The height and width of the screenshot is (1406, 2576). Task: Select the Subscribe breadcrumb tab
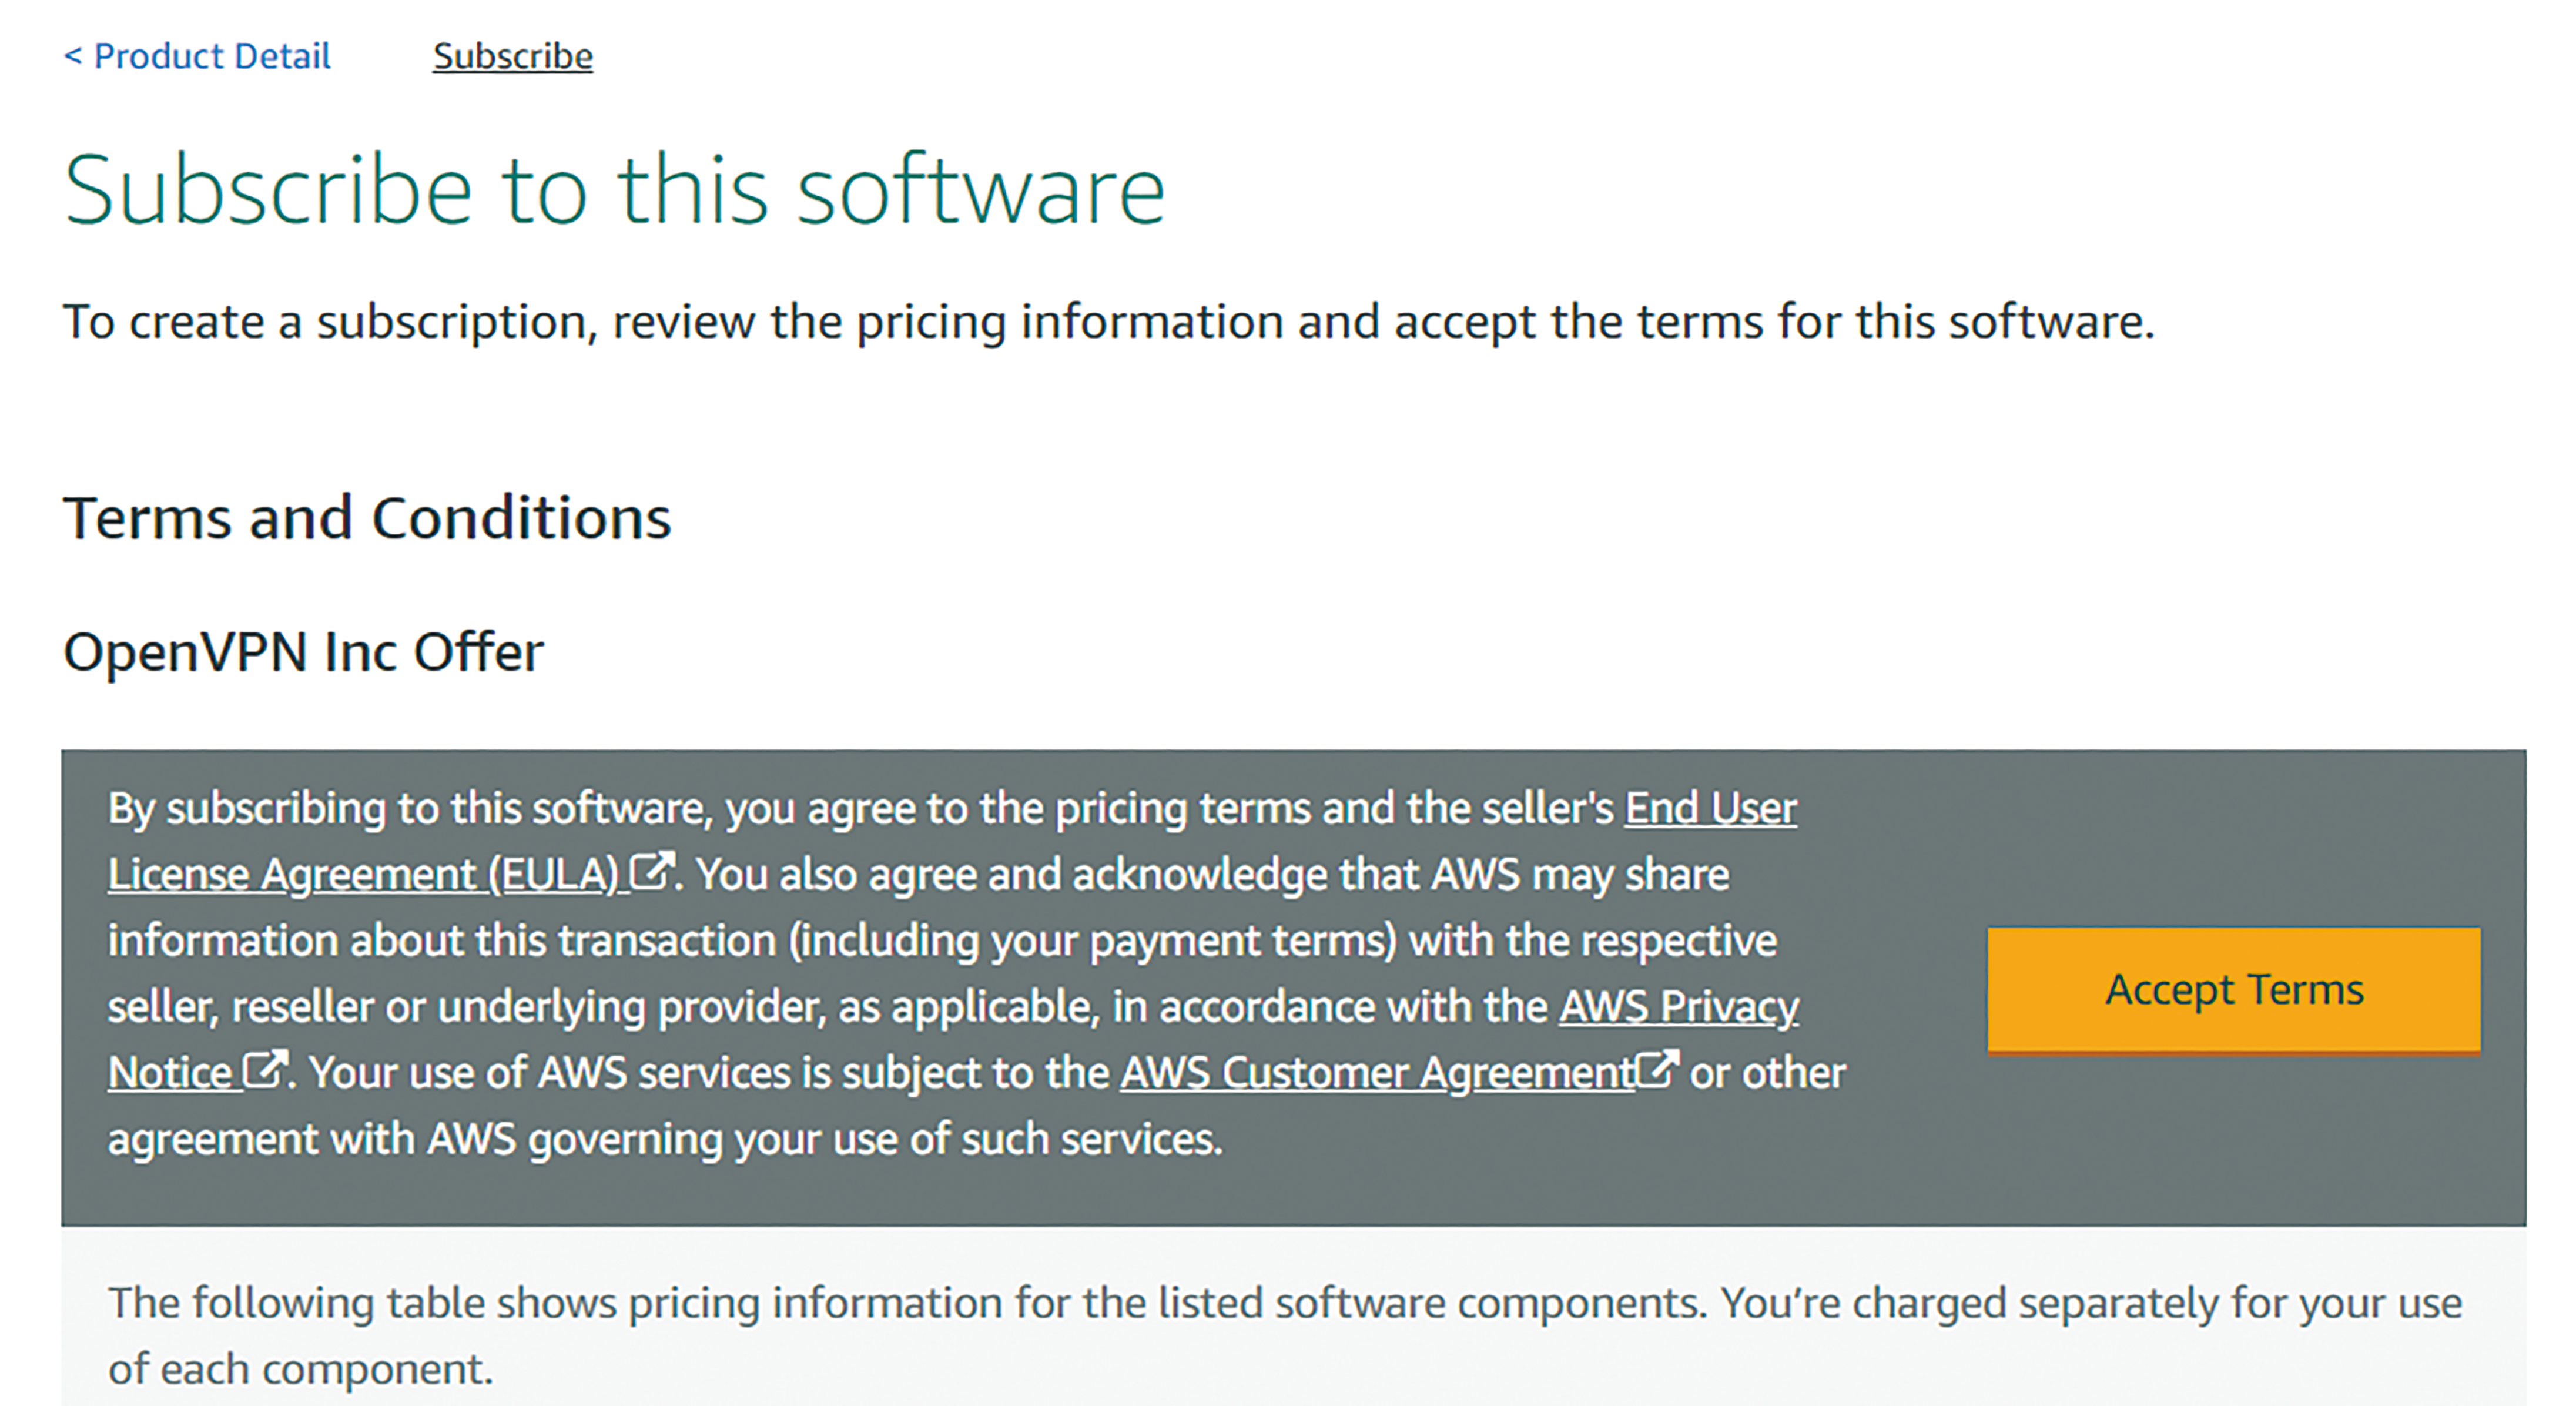[x=512, y=56]
